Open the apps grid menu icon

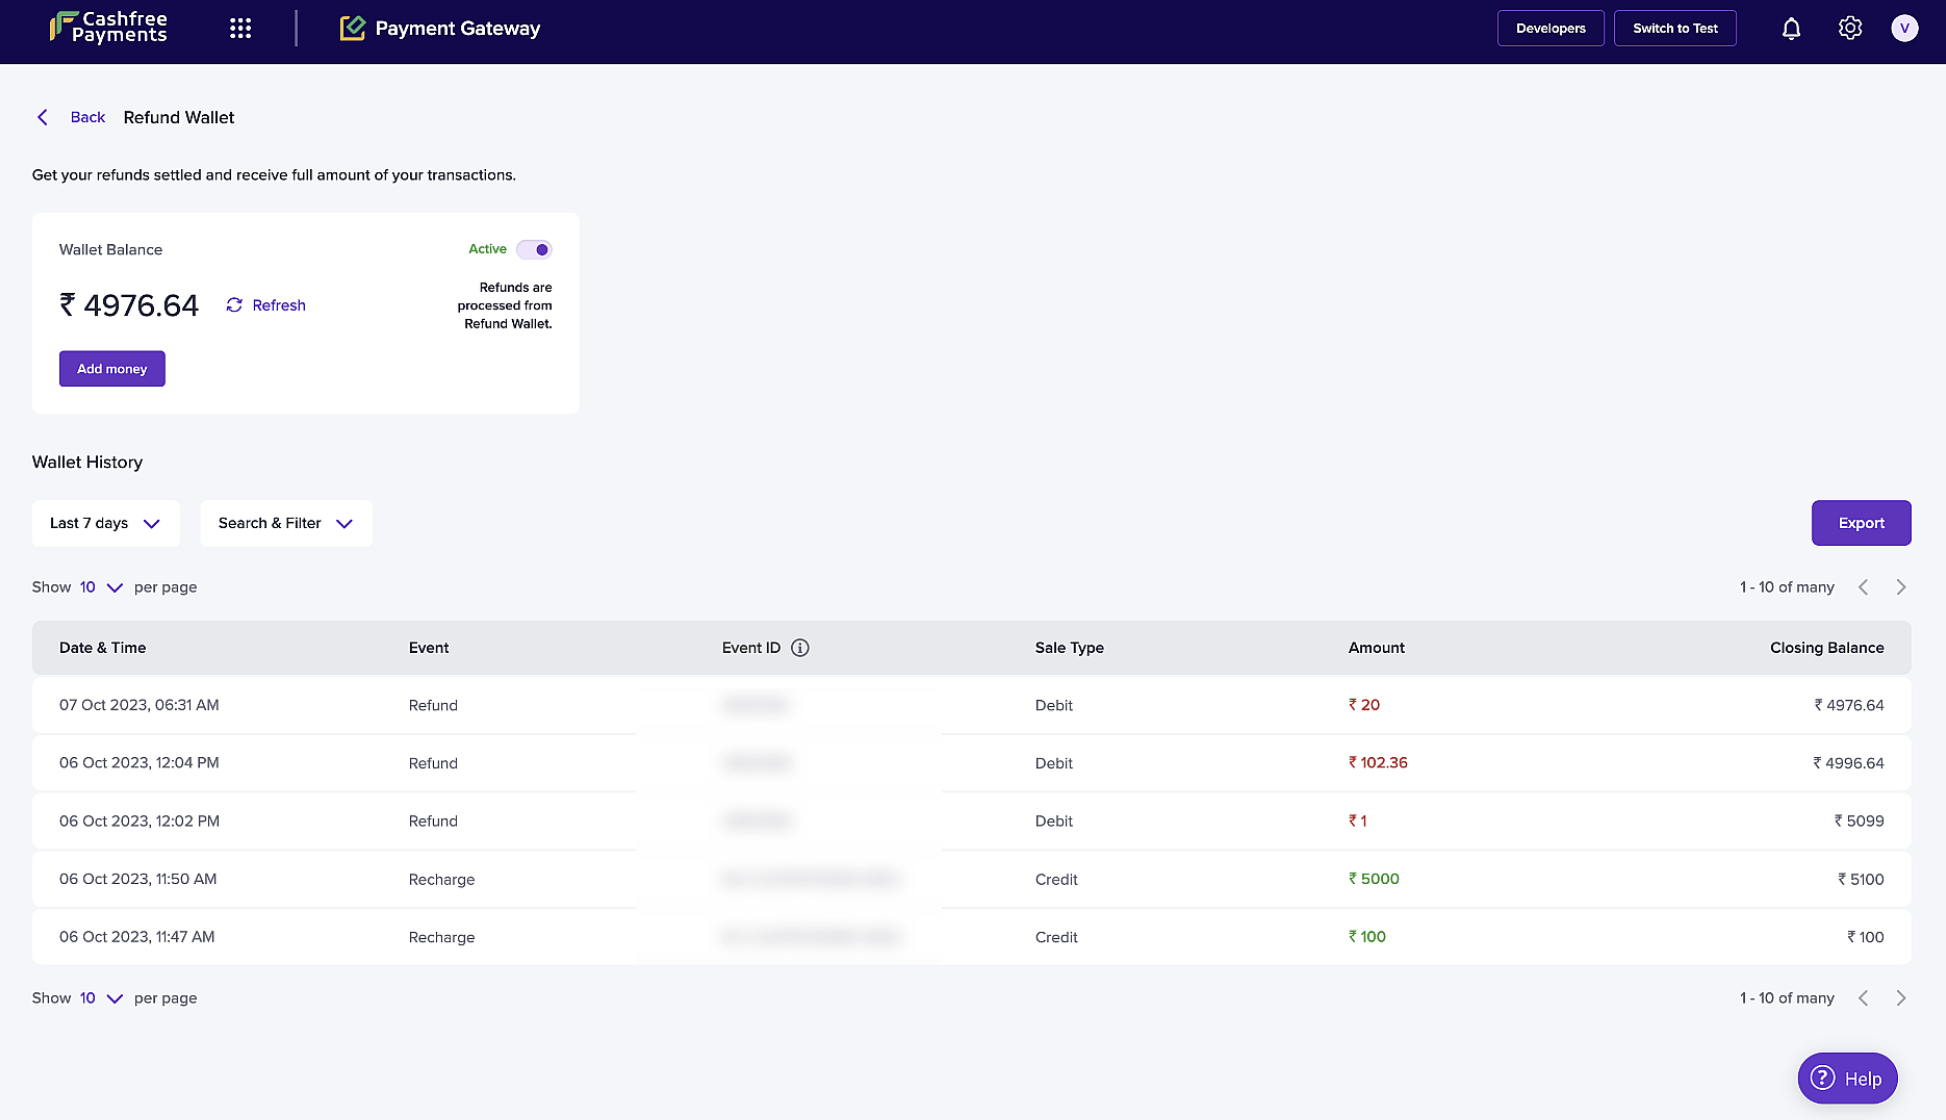[x=240, y=28]
